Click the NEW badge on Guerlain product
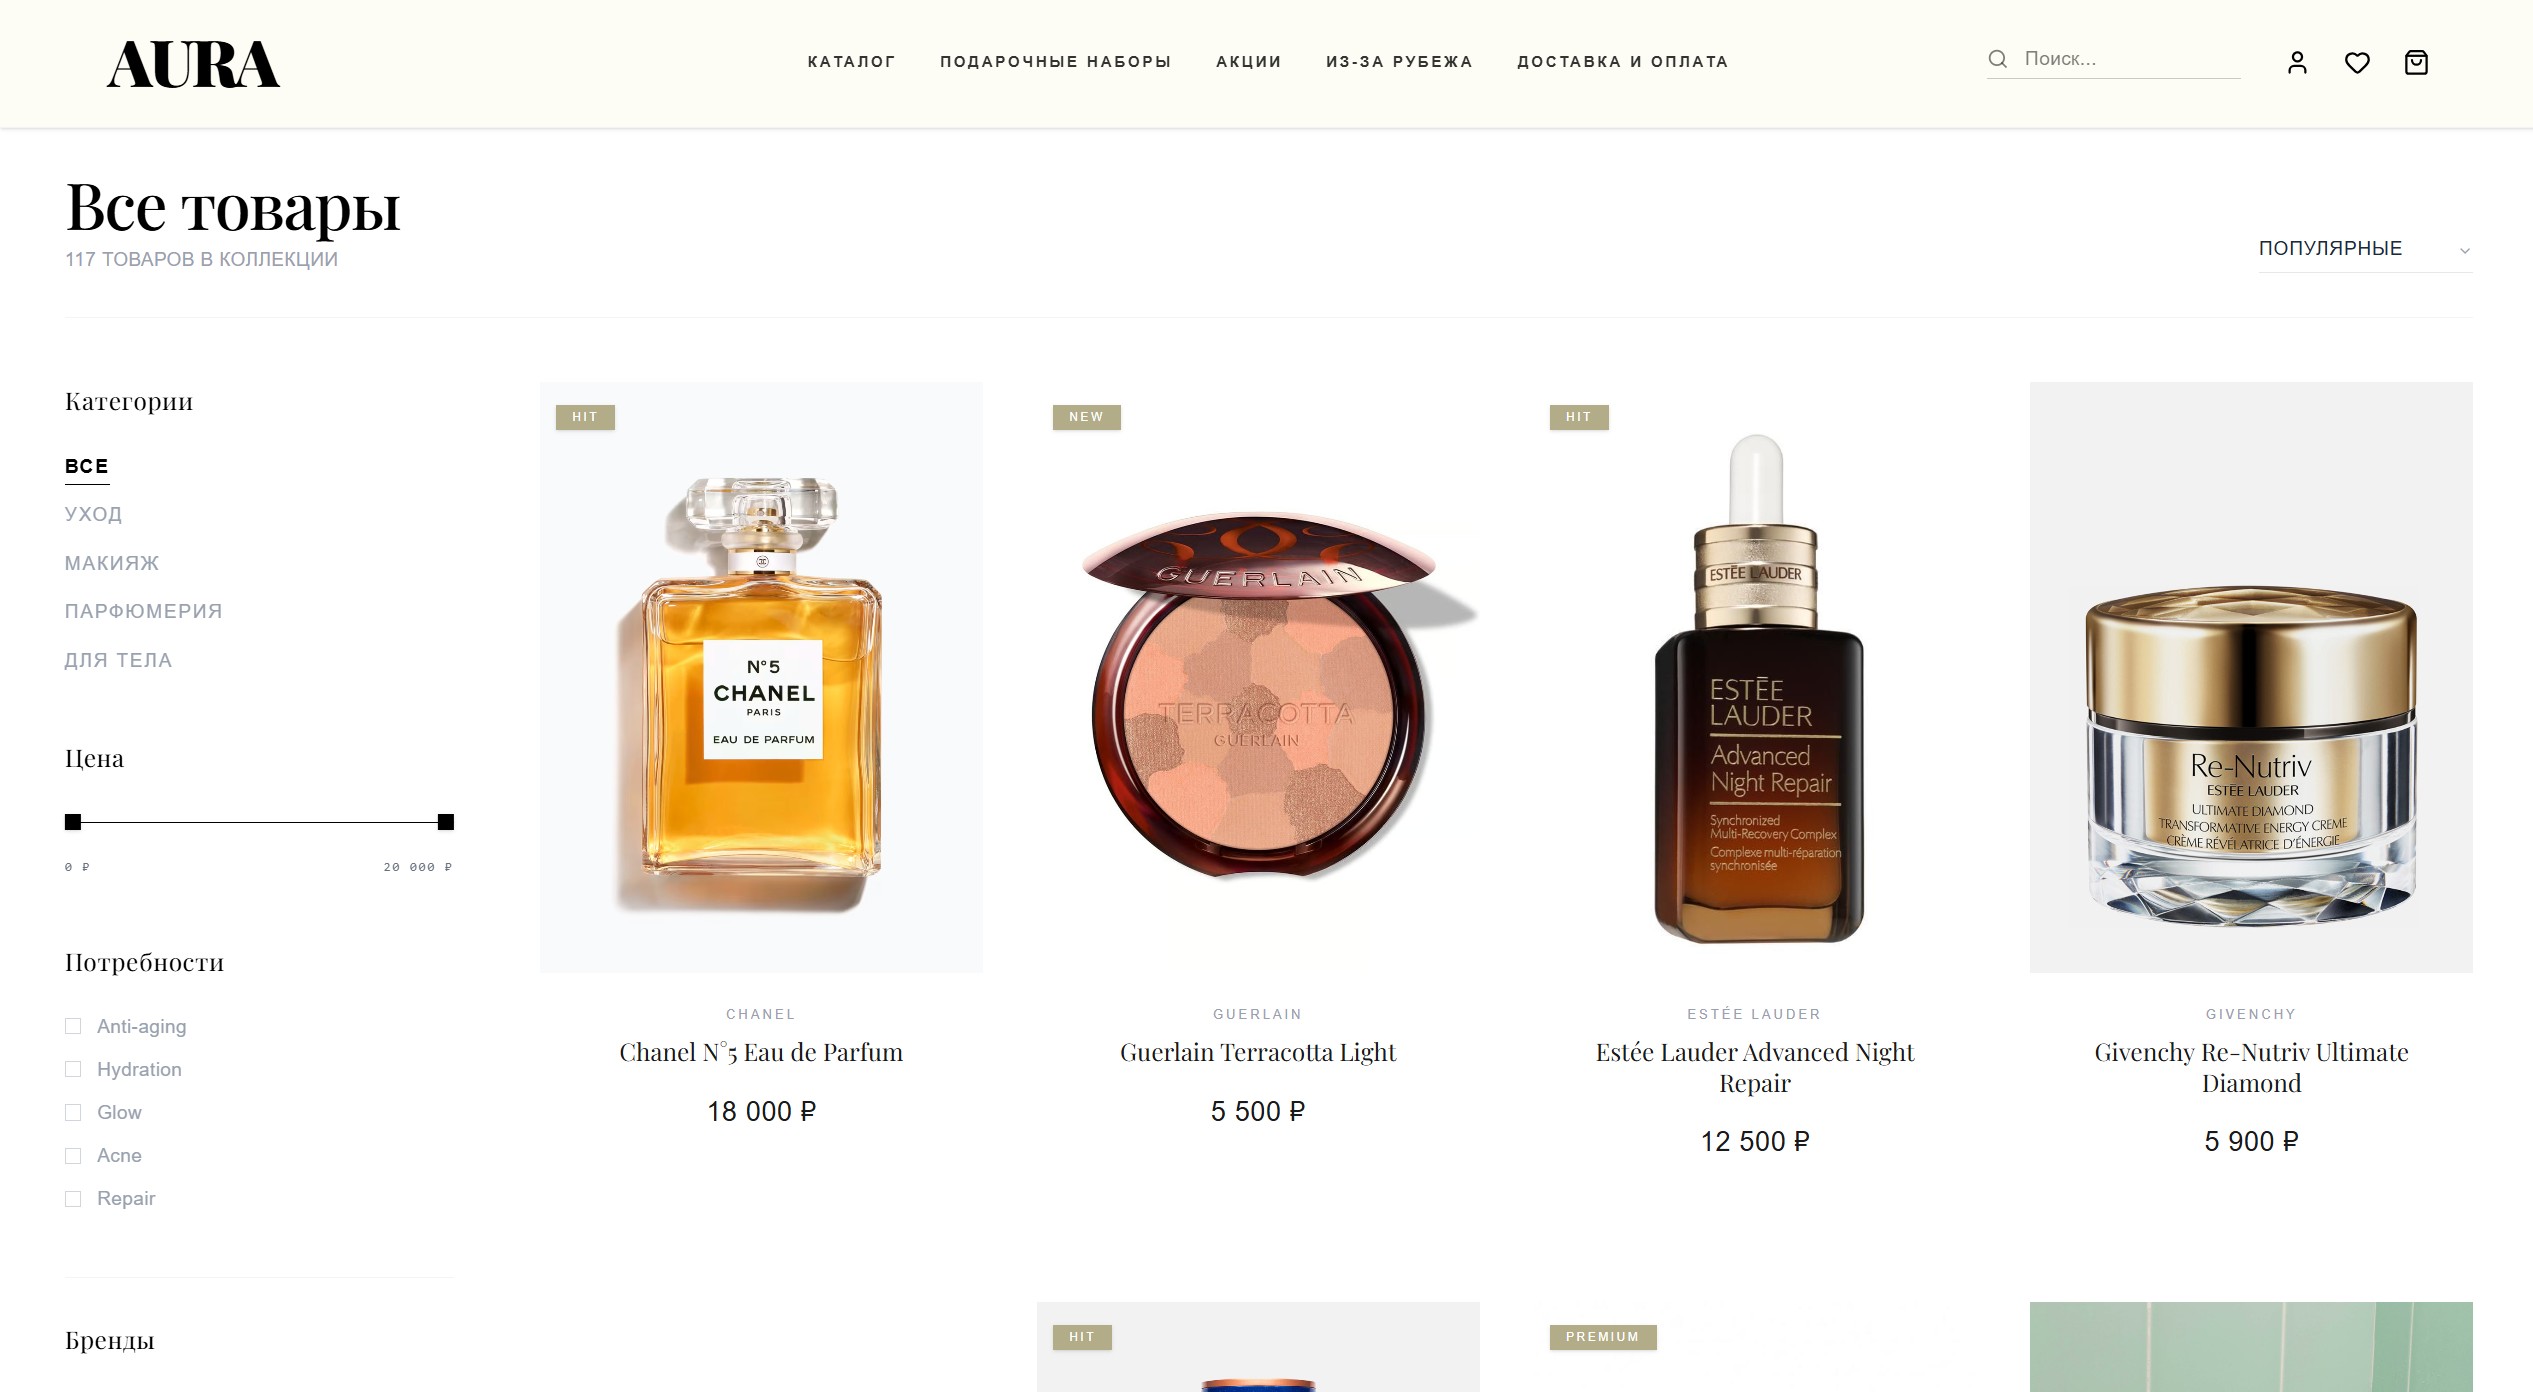This screenshot has height=1392, width=2533. click(1086, 417)
